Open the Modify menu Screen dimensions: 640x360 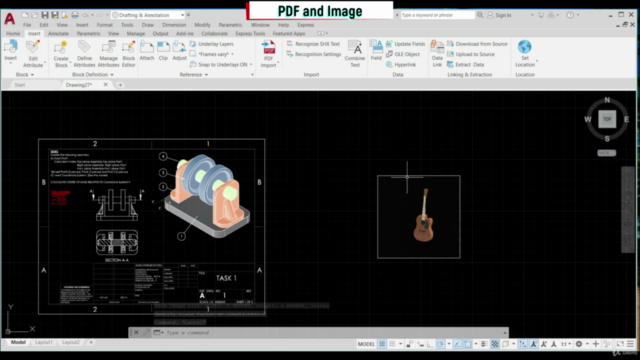202,25
